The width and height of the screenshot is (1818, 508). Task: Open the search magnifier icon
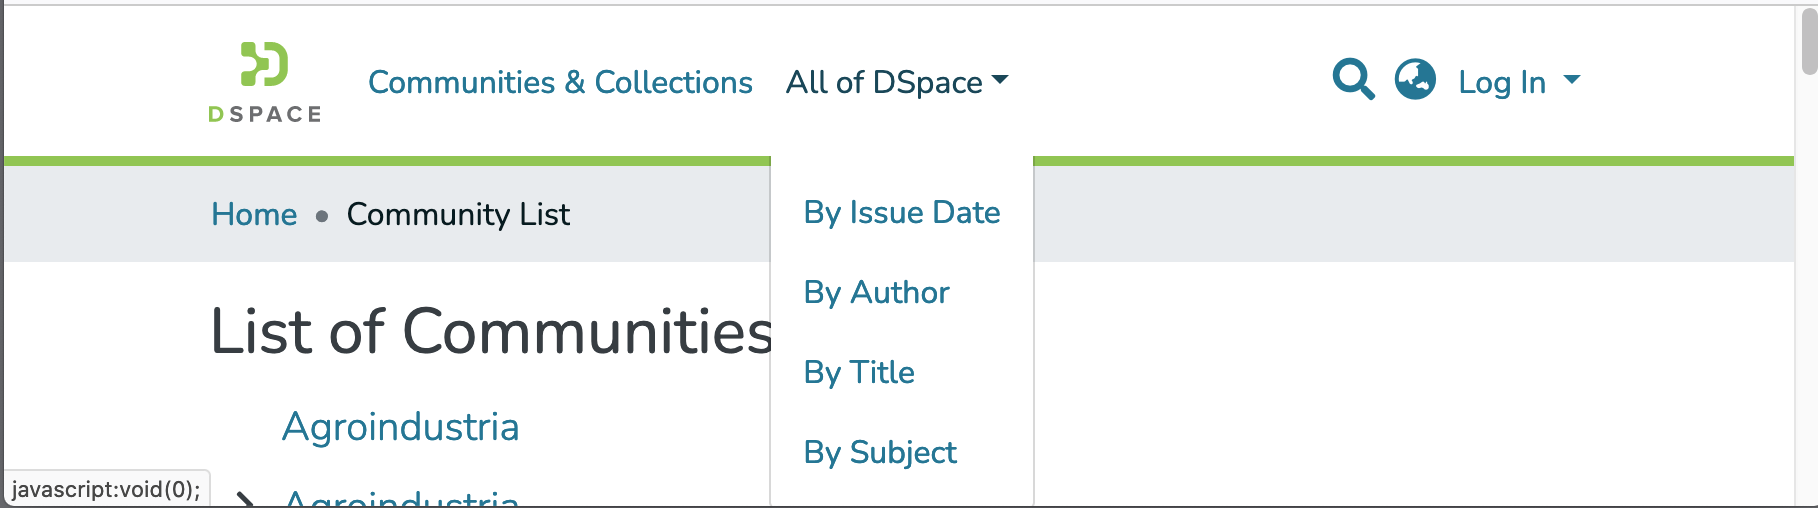click(1353, 79)
